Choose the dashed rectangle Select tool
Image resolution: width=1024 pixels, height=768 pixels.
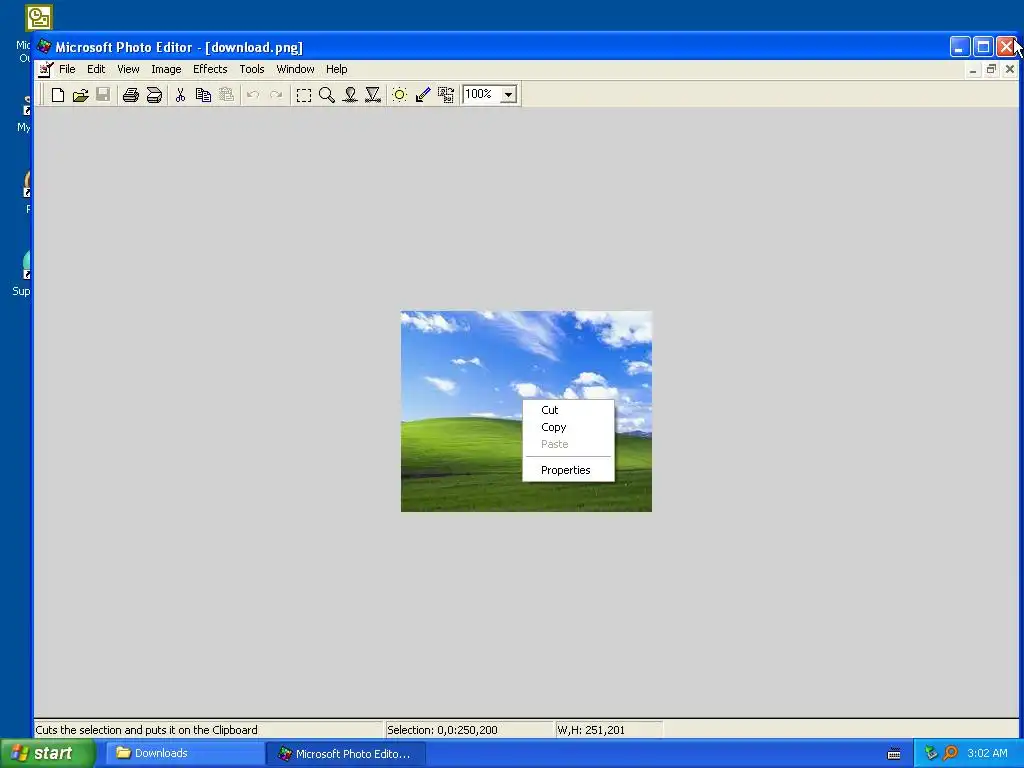(x=304, y=95)
